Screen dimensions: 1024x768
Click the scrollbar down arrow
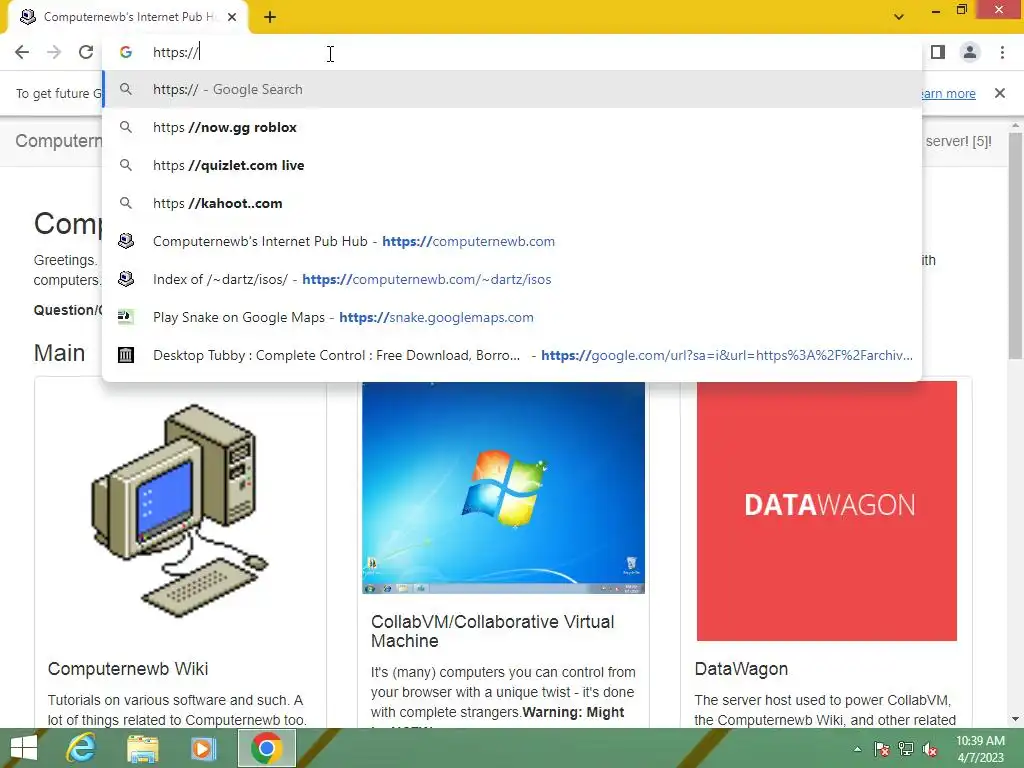point(1015,719)
